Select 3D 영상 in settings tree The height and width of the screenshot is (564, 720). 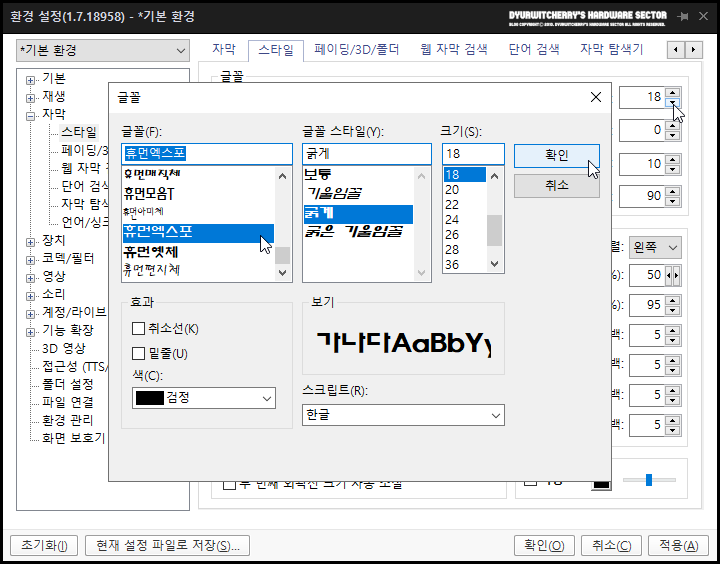pos(64,348)
